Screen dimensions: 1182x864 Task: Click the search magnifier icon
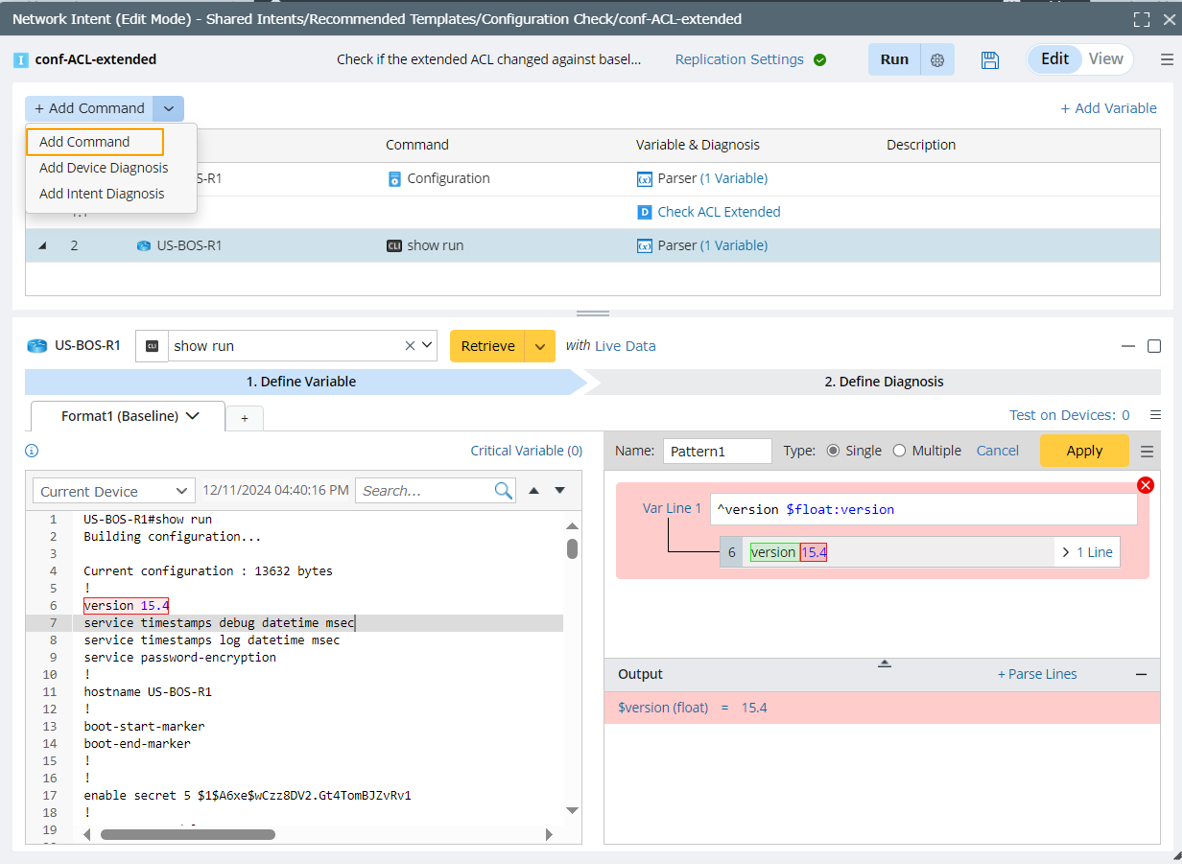click(503, 491)
